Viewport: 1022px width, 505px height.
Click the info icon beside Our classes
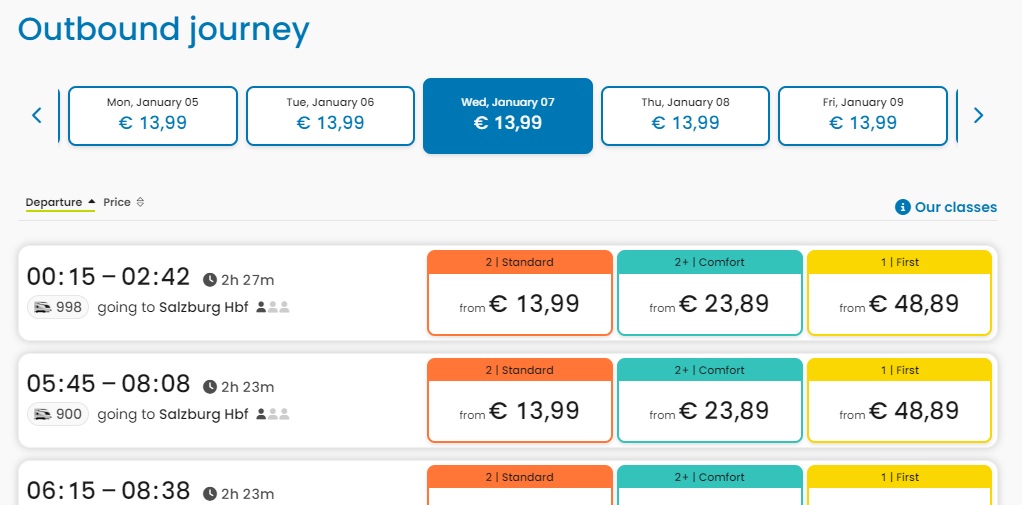(903, 207)
